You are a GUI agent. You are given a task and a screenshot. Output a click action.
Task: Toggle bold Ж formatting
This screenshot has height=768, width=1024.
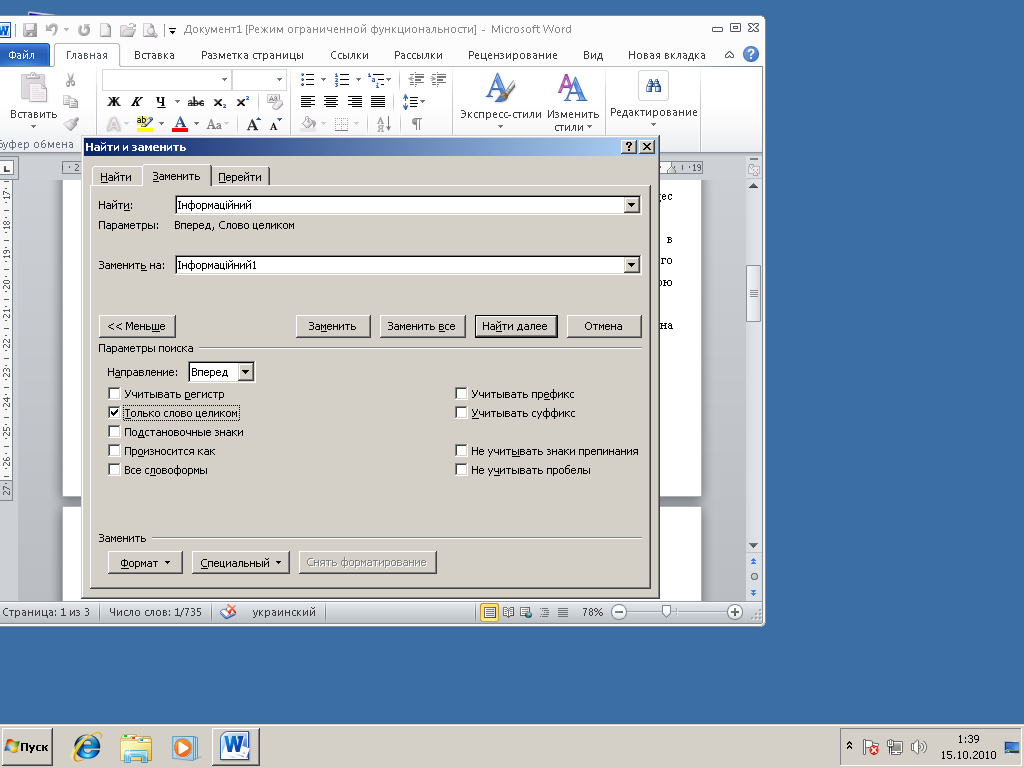tap(114, 102)
